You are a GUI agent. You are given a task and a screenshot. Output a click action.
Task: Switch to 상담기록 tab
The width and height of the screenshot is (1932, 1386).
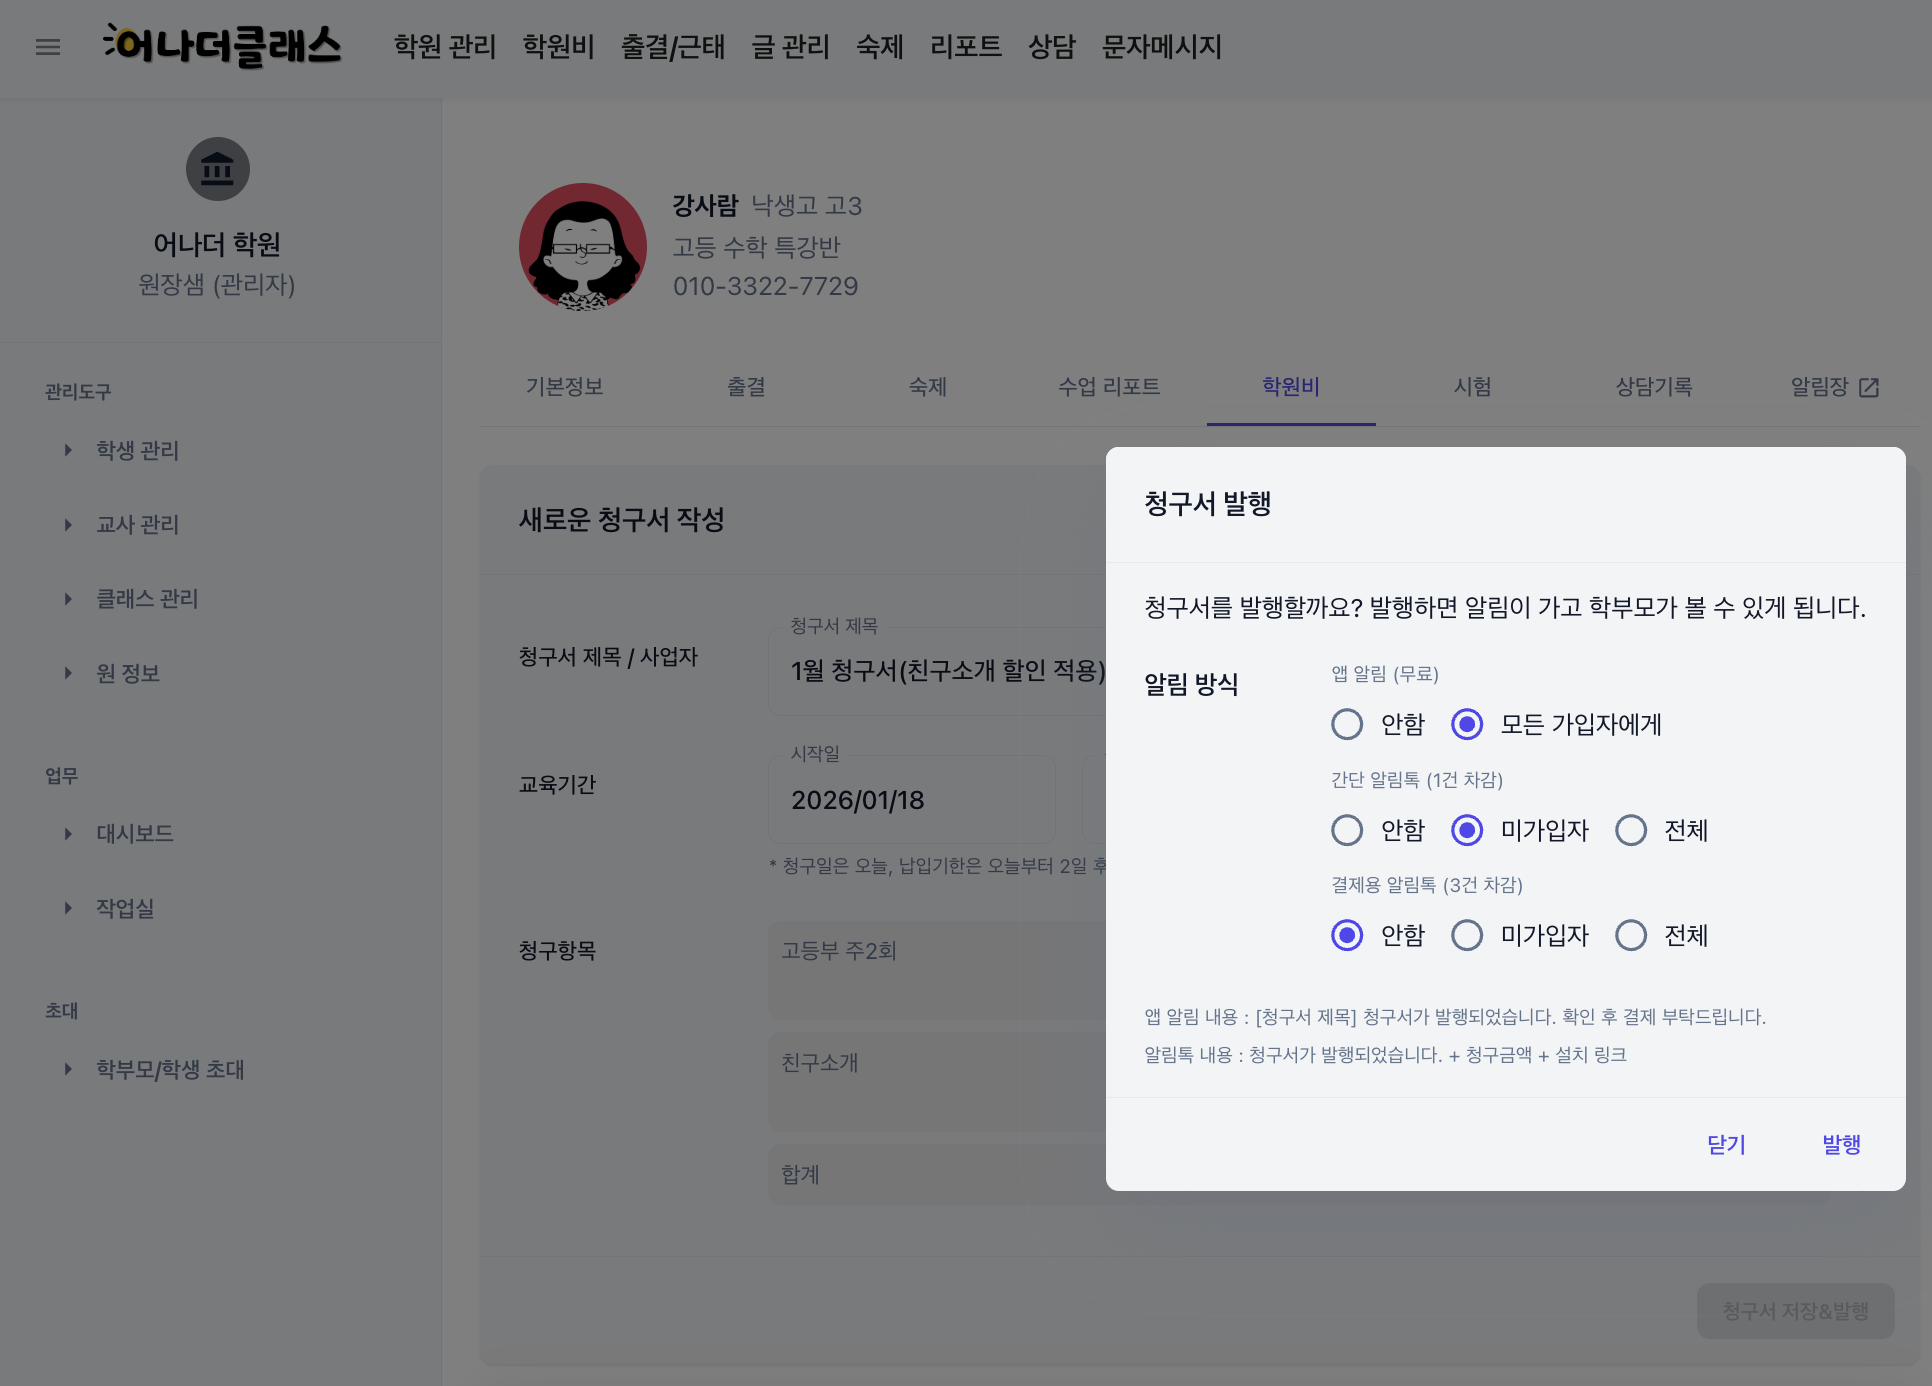click(x=1653, y=387)
